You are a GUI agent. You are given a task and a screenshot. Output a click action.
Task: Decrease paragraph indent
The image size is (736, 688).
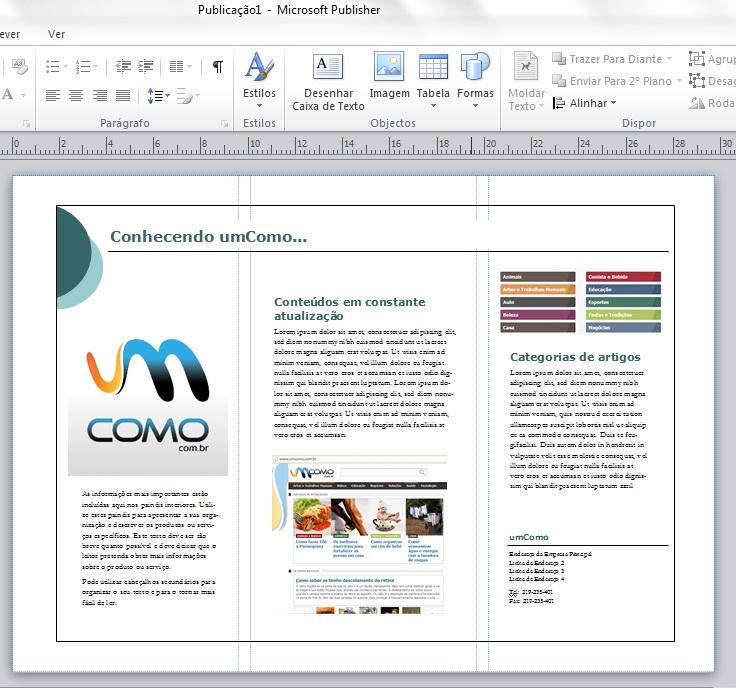point(123,67)
